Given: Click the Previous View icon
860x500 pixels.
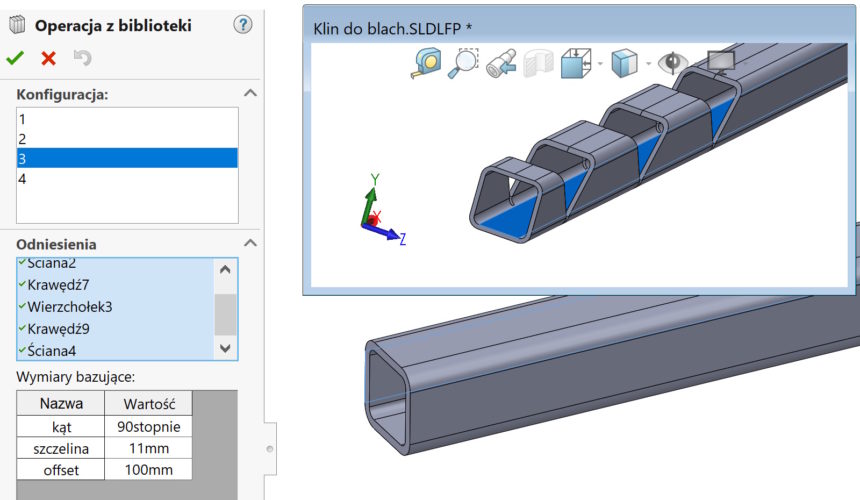Looking at the screenshot, I should tap(500, 64).
